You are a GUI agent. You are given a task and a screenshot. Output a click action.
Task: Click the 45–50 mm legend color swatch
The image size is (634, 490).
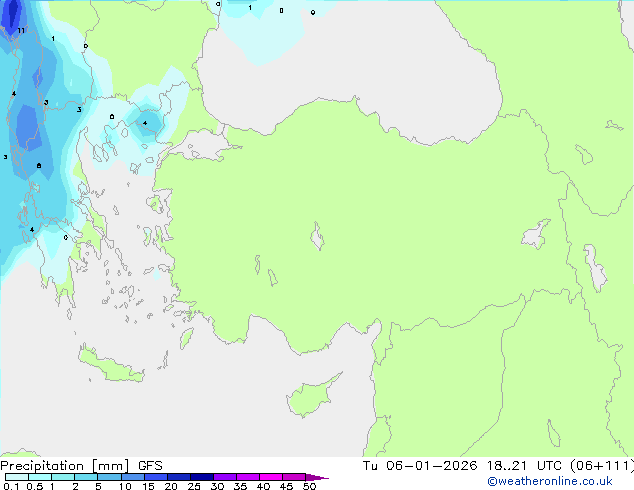click(294, 477)
